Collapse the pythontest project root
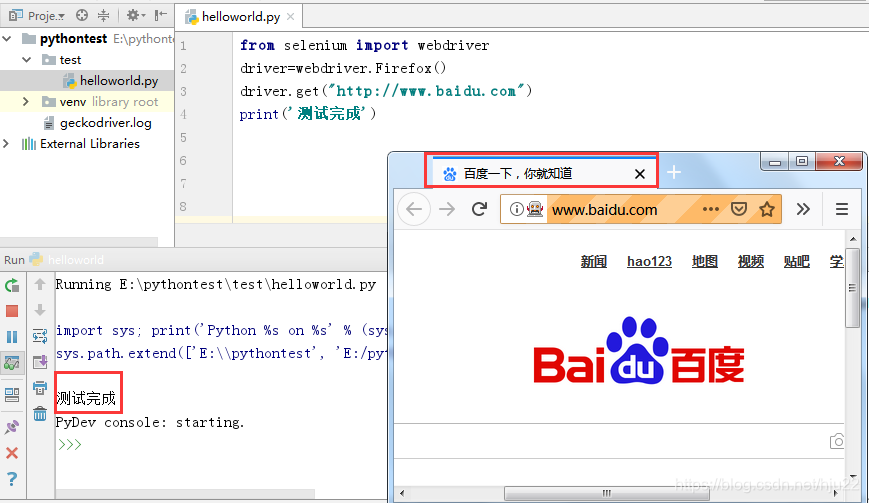The image size is (869, 503). tap(7, 39)
